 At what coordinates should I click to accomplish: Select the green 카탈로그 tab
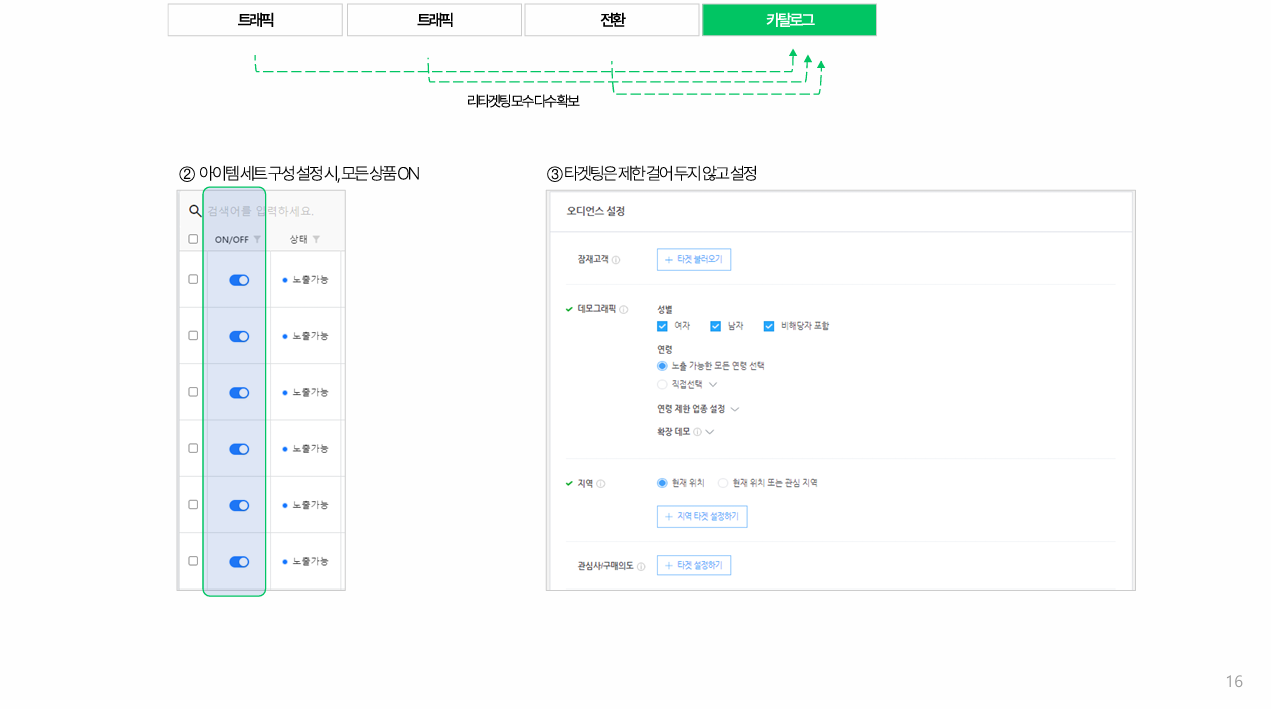coord(789,19)
